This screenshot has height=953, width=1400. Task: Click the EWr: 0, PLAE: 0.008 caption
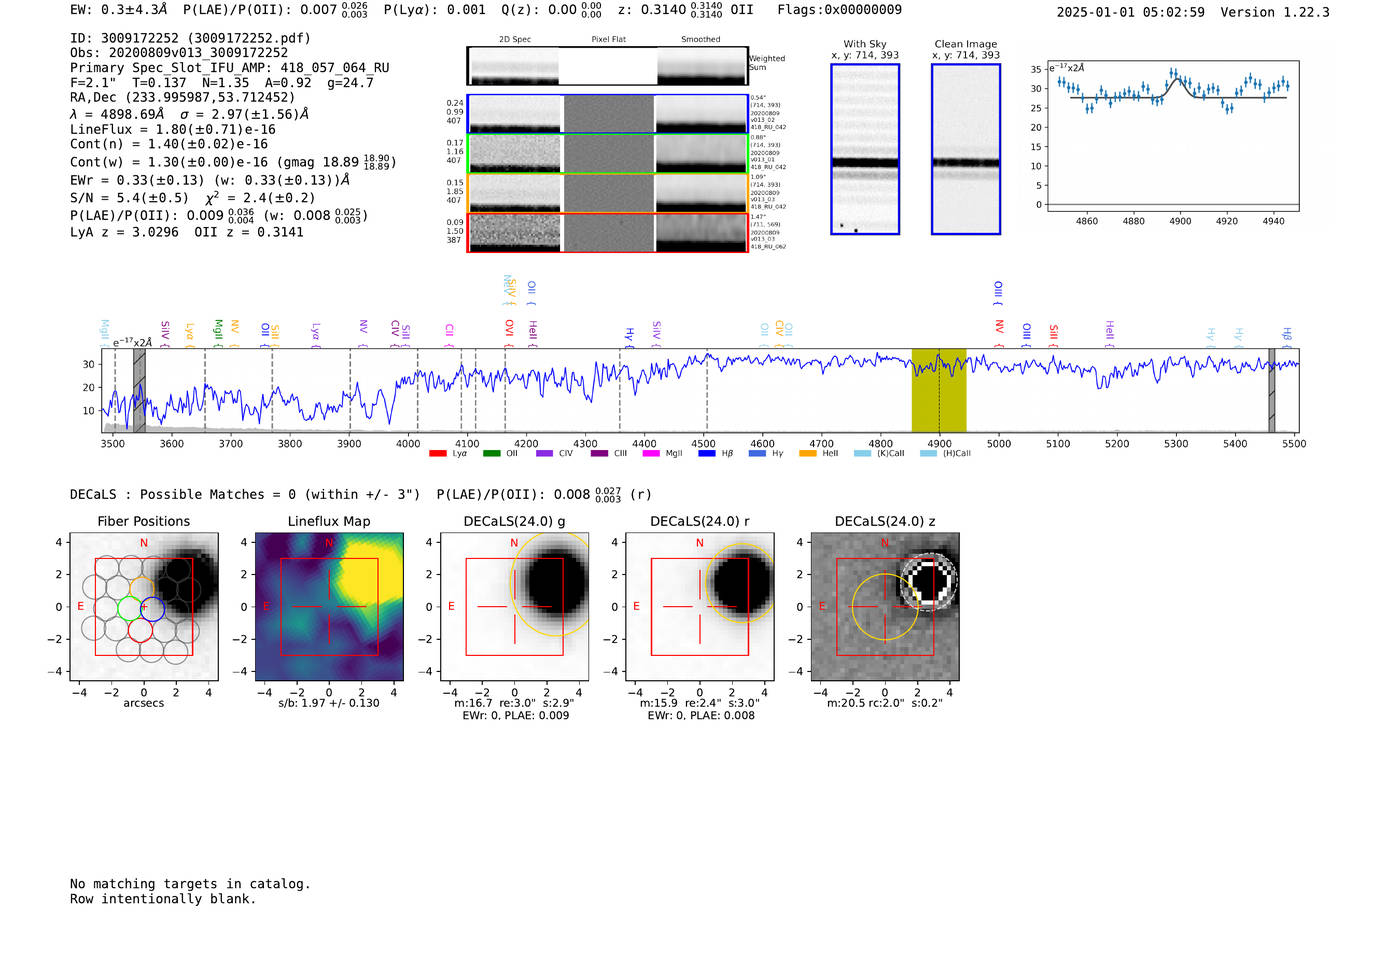(701, 715)
